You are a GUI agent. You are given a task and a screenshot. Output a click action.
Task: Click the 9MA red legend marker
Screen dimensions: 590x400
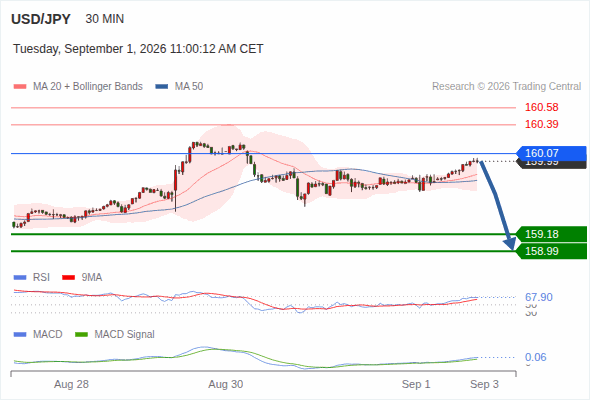point(68,278)
